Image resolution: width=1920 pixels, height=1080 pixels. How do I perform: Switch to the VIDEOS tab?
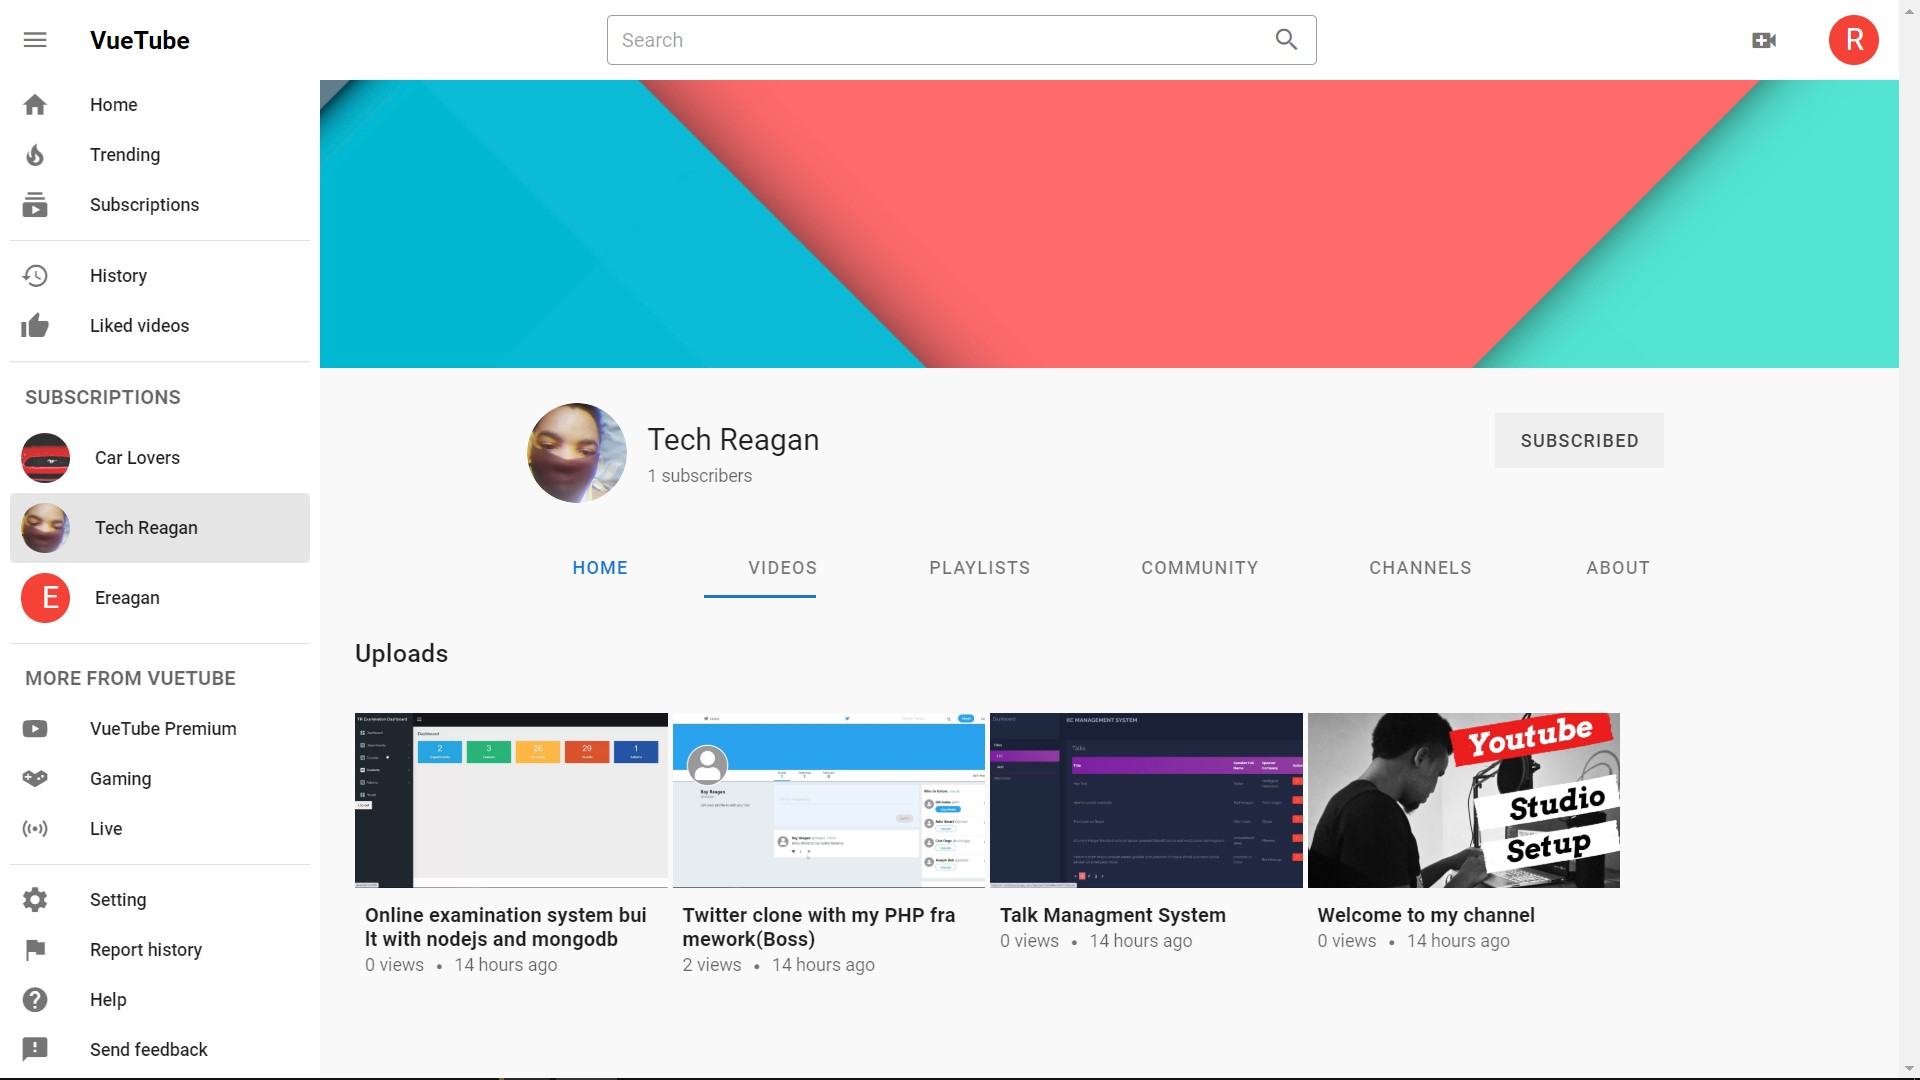[x=782, y=568]
